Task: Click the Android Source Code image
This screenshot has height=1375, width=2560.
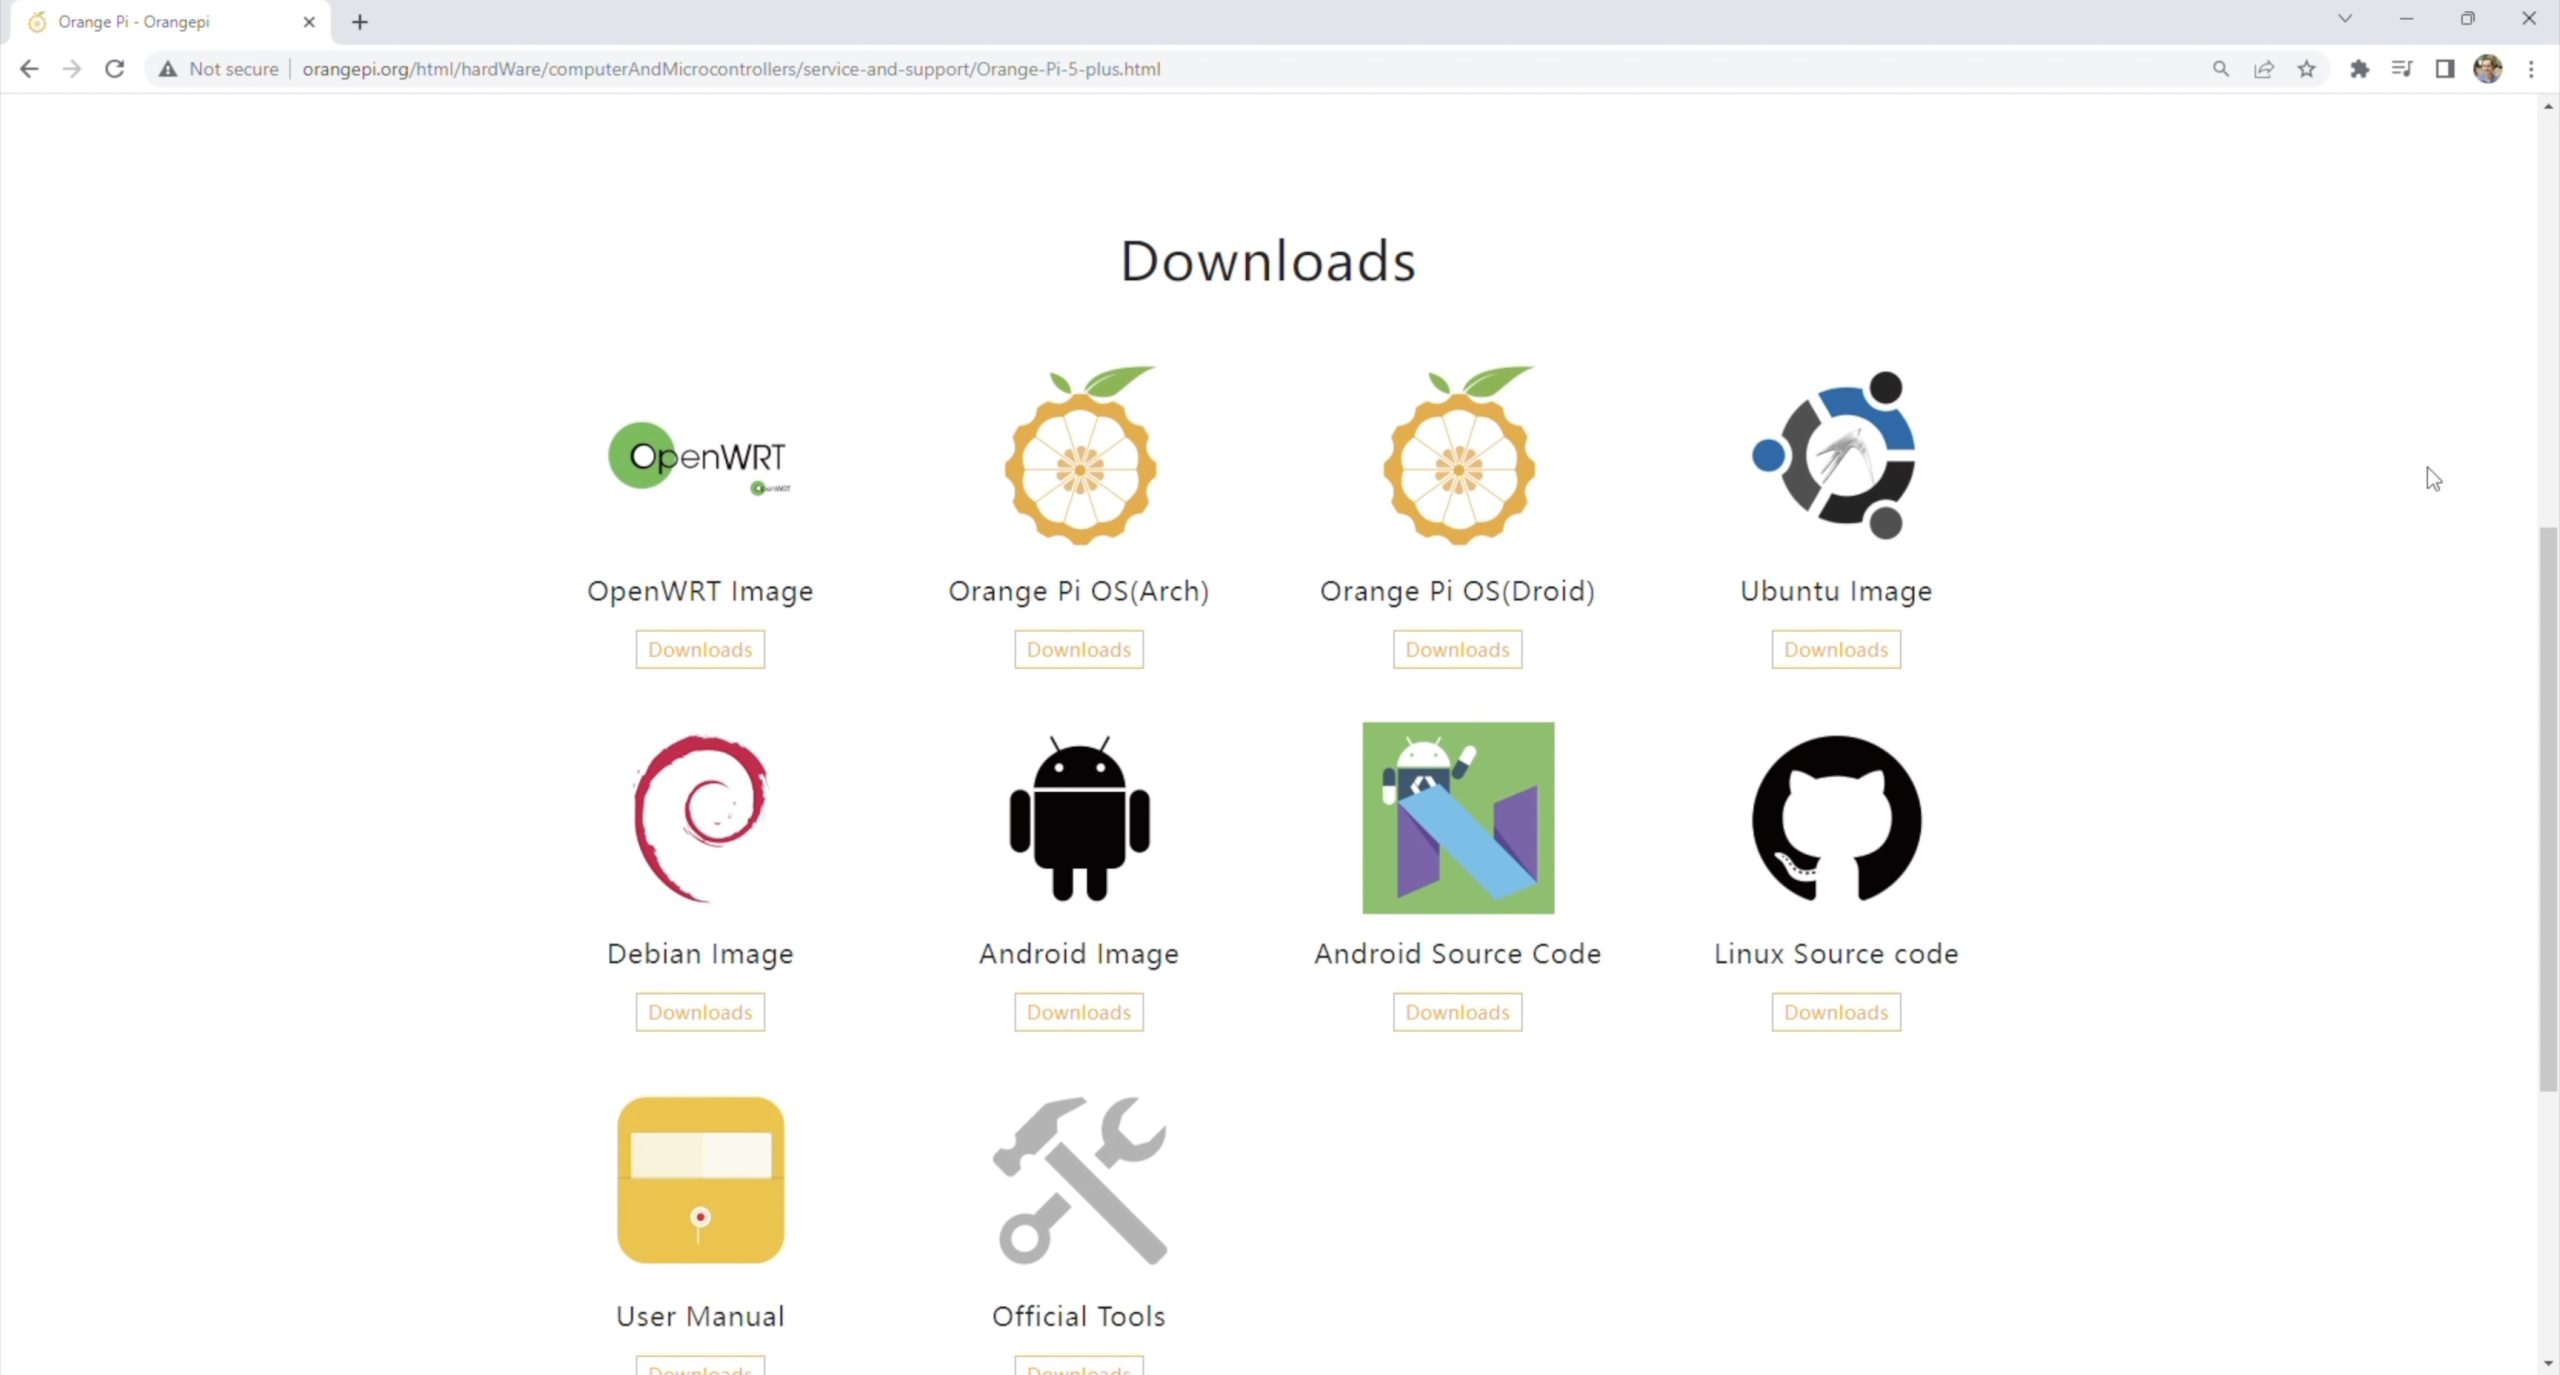Action: point(1457,818)
